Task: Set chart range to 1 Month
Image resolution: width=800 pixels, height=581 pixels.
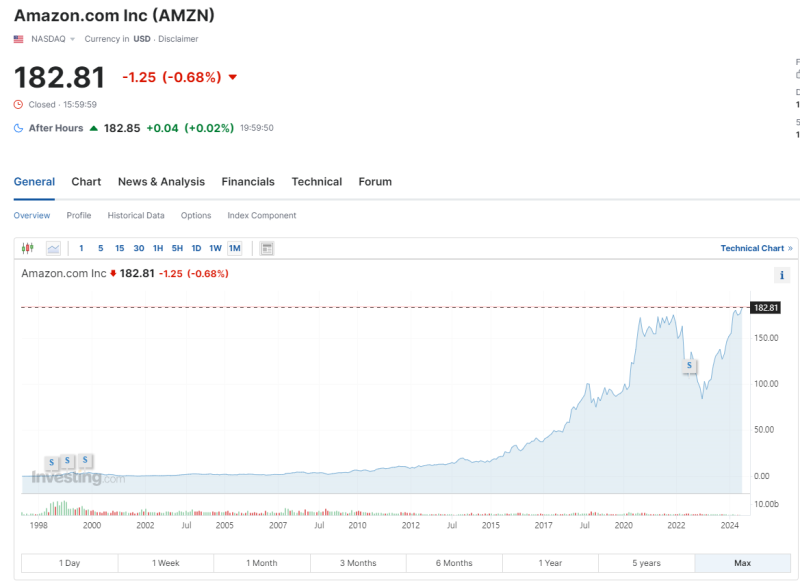Action: [262, 563]
